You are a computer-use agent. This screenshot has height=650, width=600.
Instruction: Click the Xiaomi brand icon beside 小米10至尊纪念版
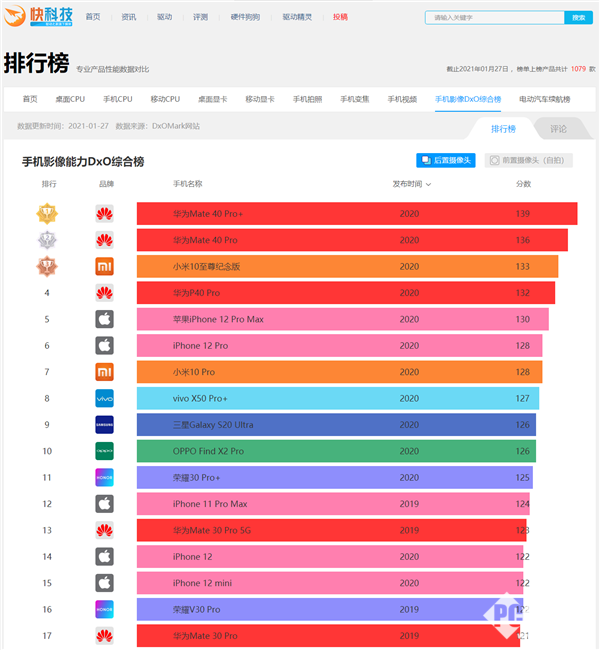[x=104, y=267]
